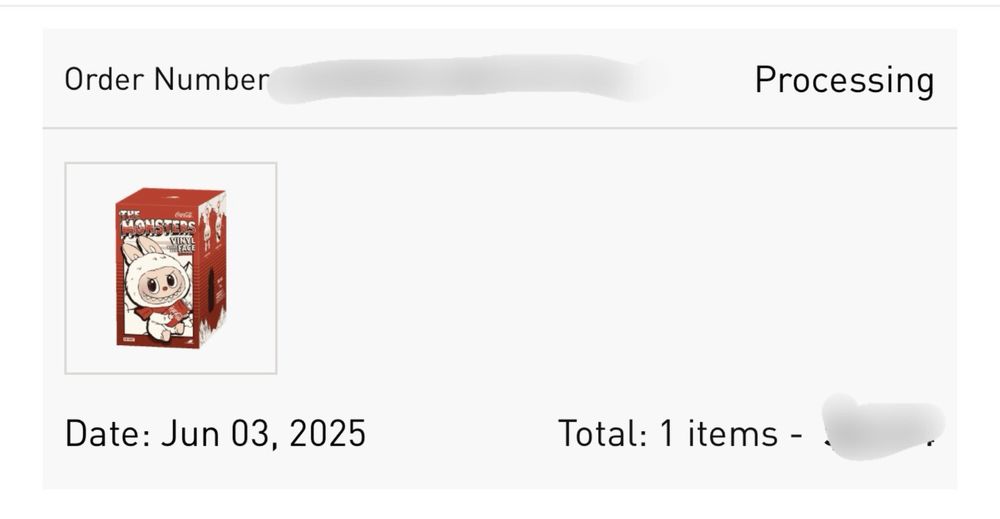The image size is (1000, 519).
Task: Click the Date: Jun 03, 2025 text
Action: 215,433
